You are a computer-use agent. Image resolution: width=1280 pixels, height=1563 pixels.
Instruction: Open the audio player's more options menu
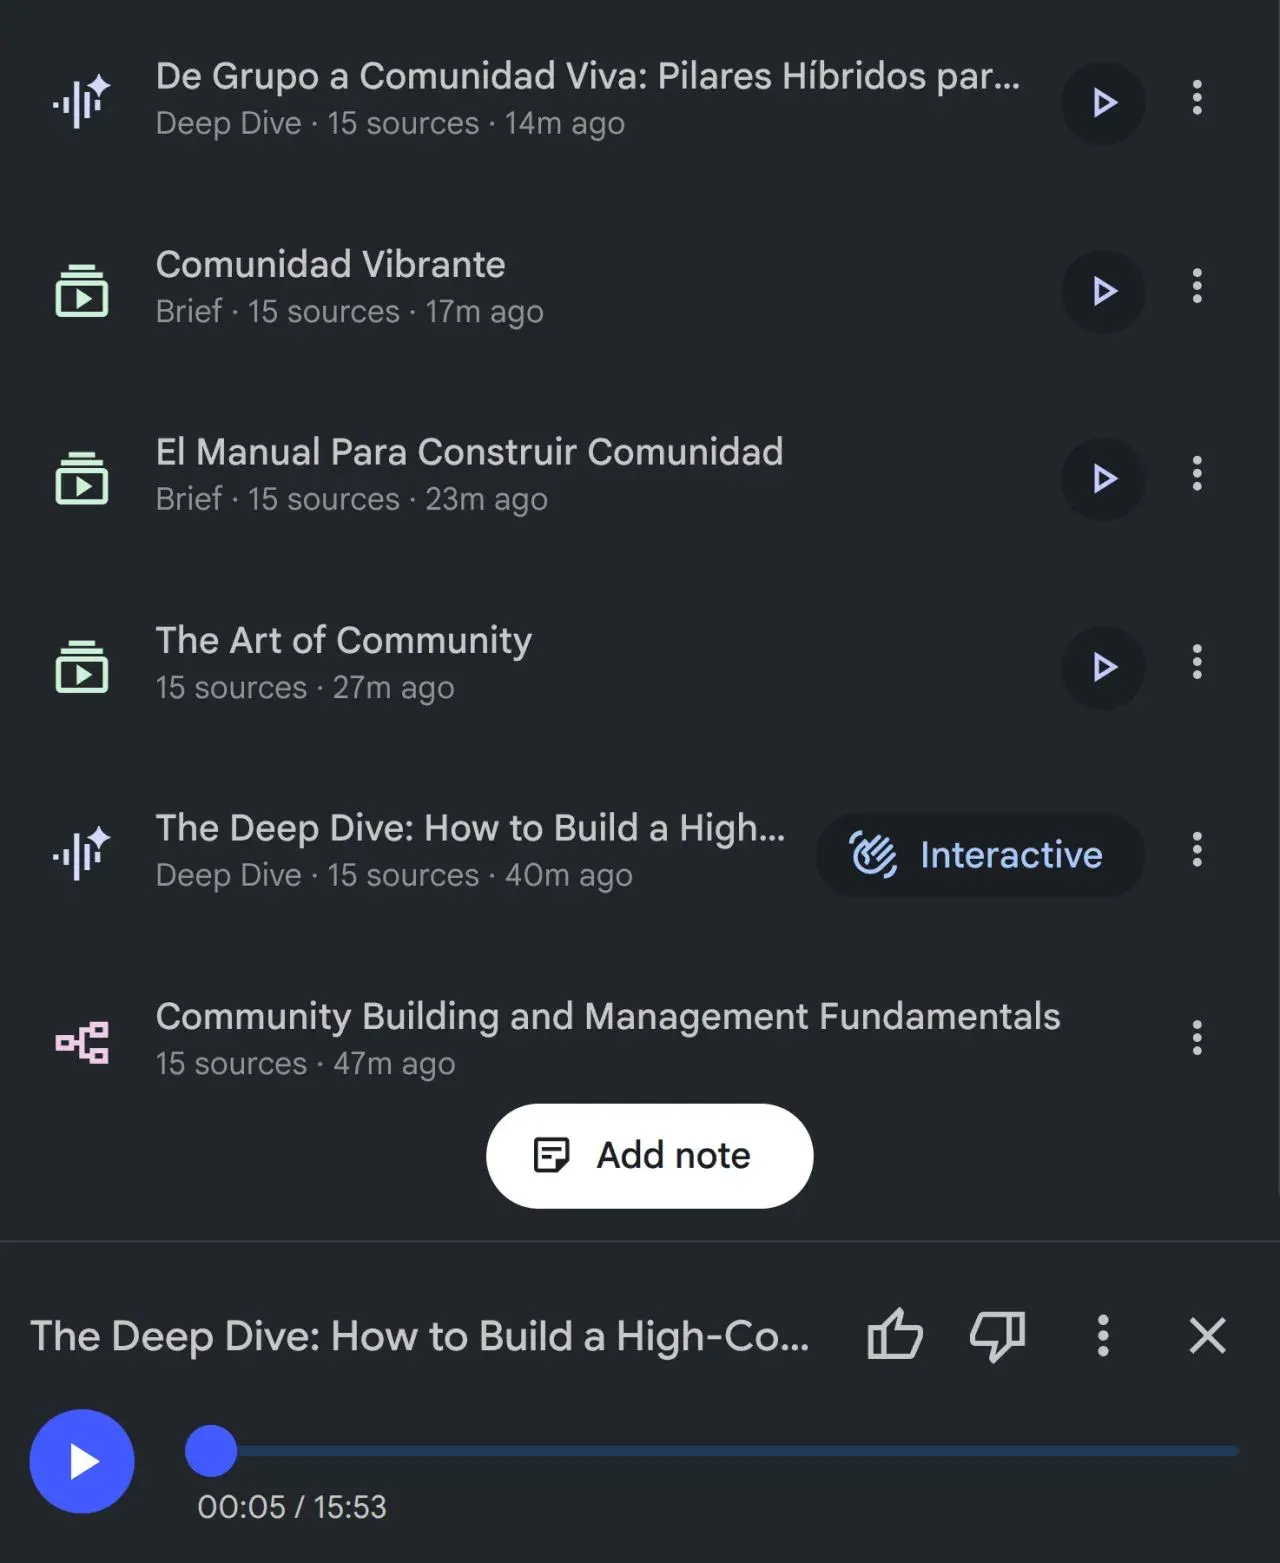(x=1102, y=1335)
